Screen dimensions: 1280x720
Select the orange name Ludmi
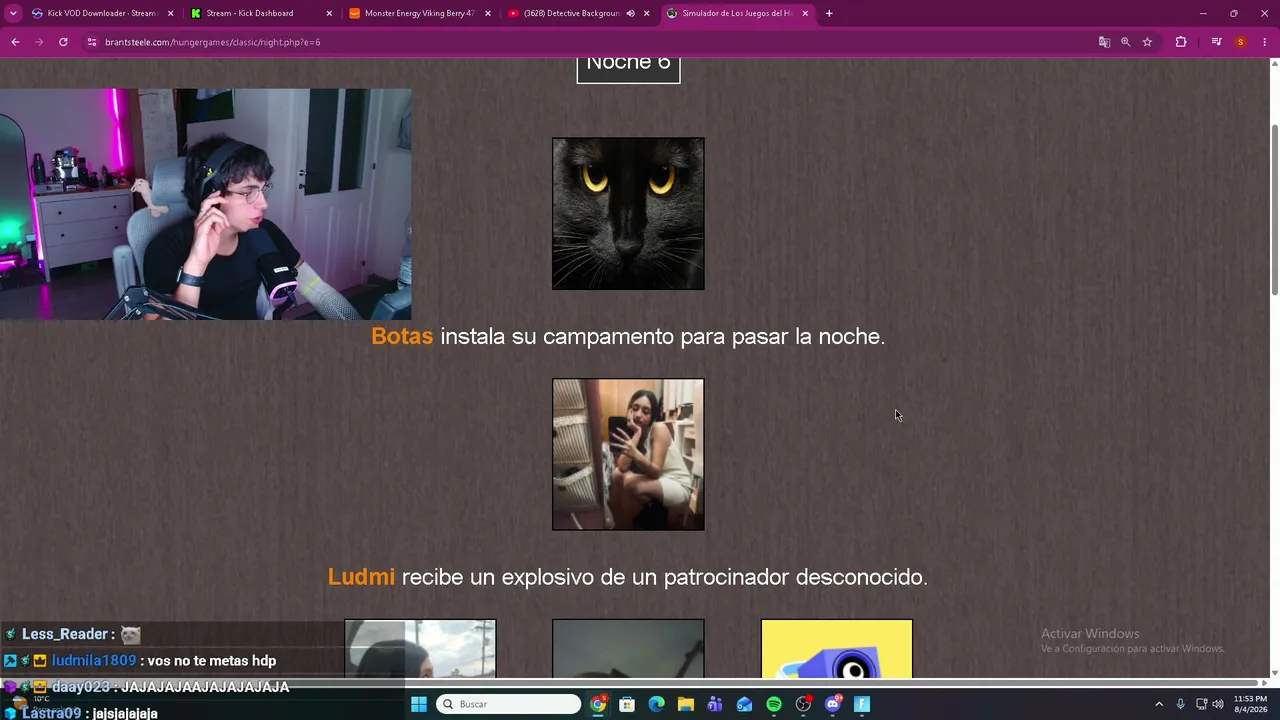pos(361,577)
